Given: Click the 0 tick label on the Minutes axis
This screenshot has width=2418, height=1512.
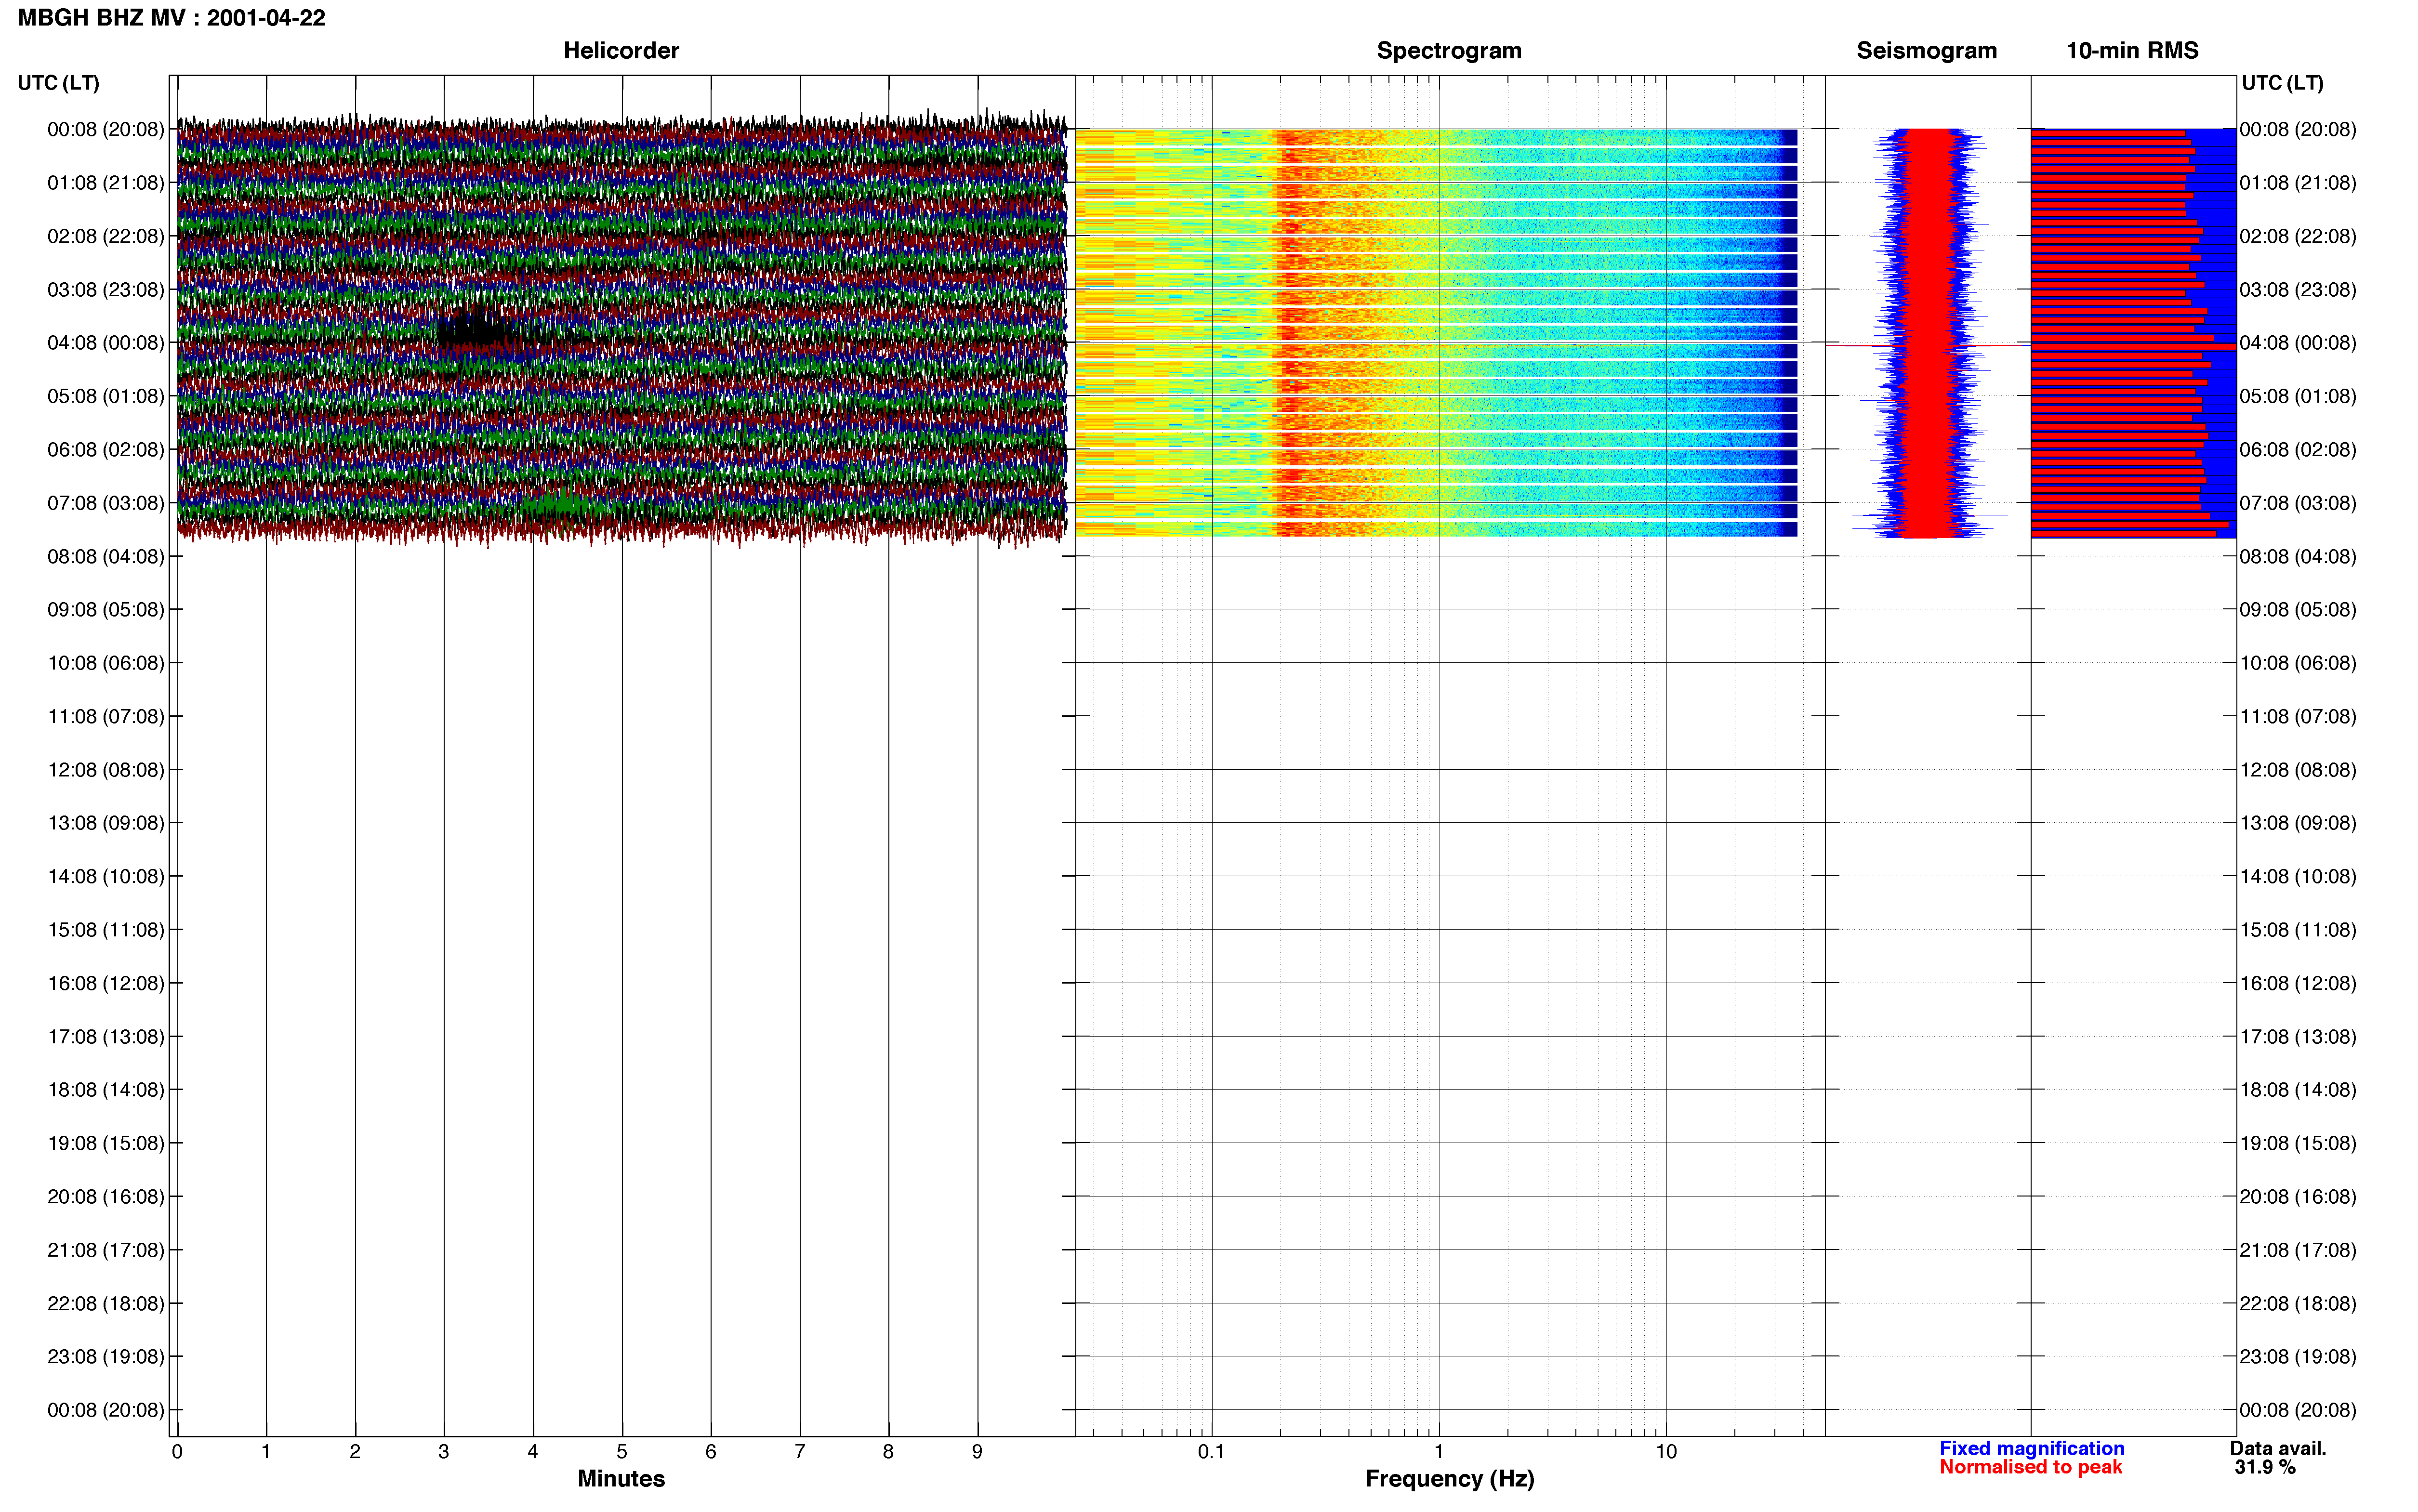Looking at the screenshot, I should point(177,1452).
